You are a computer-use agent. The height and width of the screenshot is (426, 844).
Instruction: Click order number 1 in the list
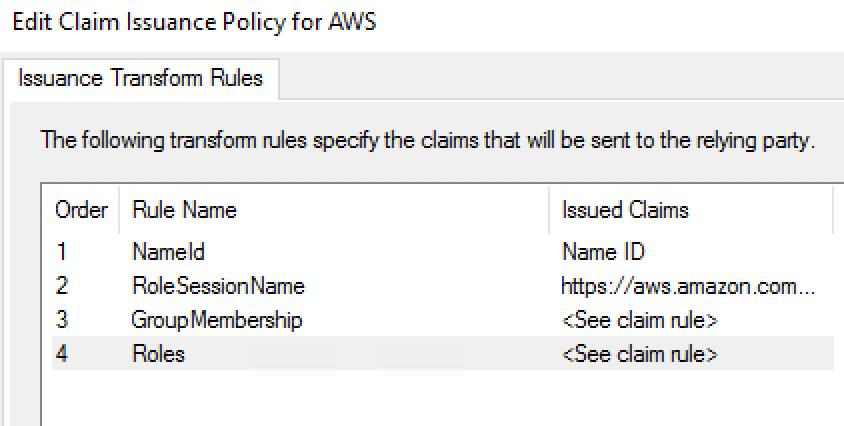[x=62, y=252]
